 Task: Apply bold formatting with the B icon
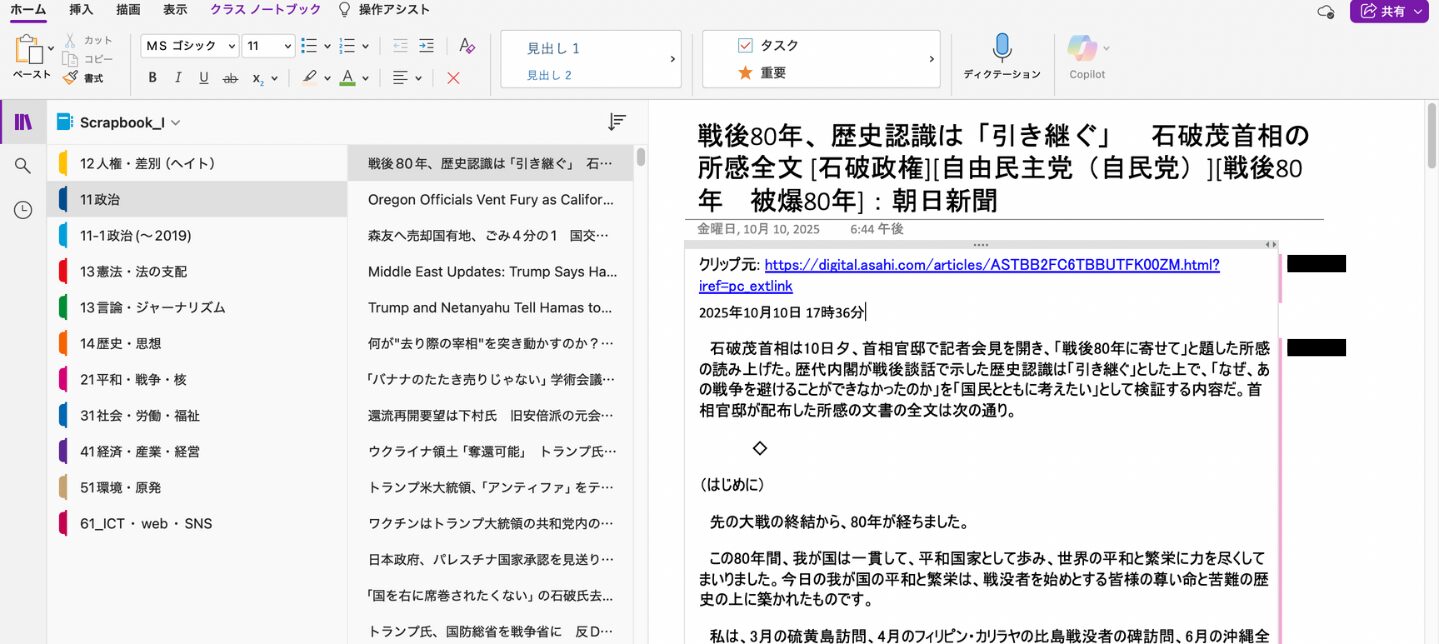[153, 78]
